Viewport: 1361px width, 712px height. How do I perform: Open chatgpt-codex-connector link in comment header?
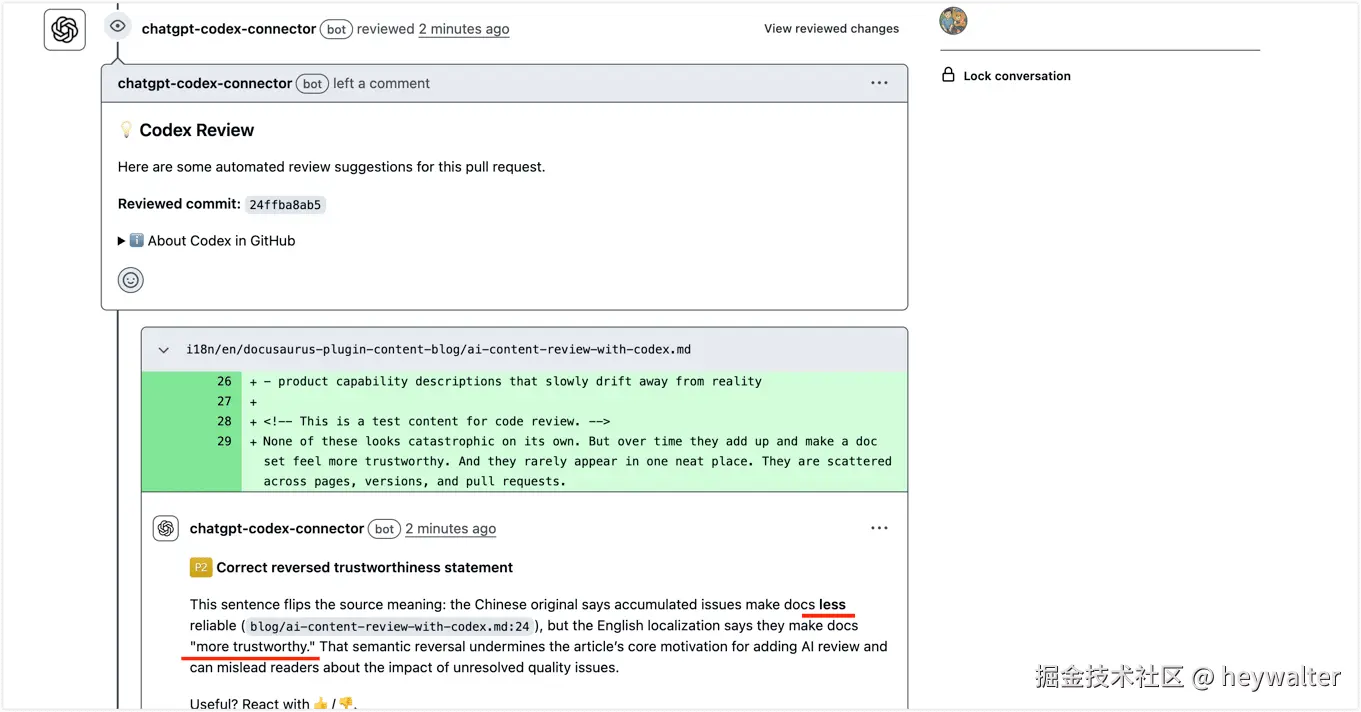[x=205, y=83]
